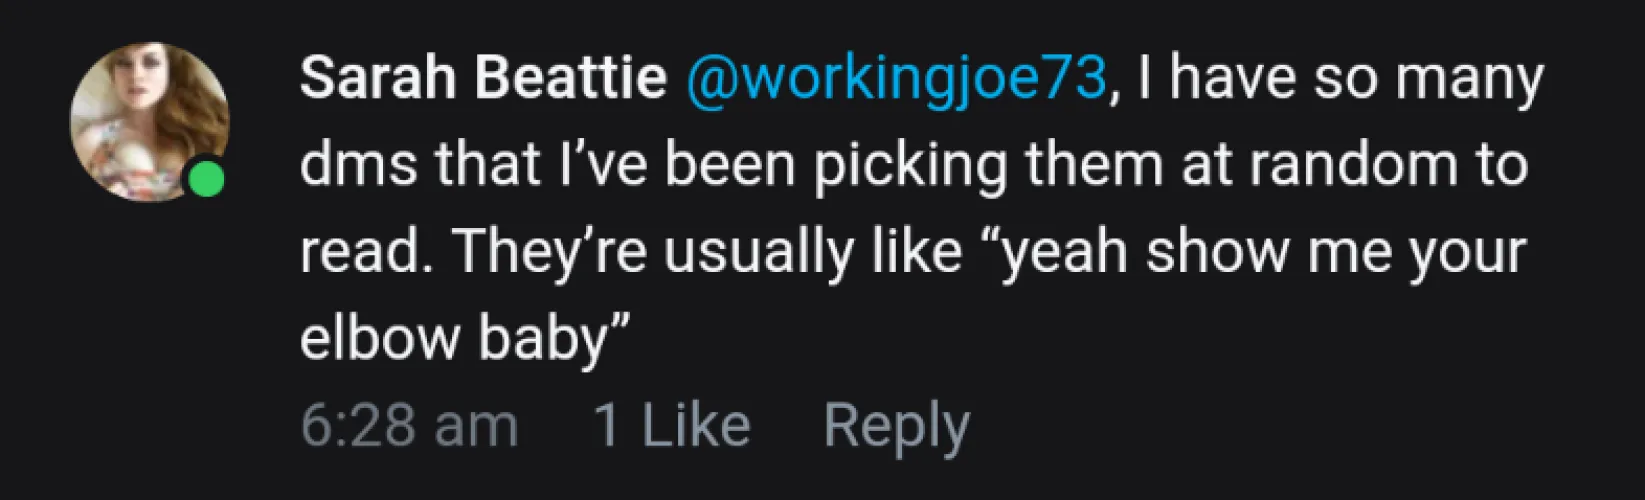Like the comment via '1 Like'
The height and width of the screenshot is (500, 1645).
(x=671, y=426)
